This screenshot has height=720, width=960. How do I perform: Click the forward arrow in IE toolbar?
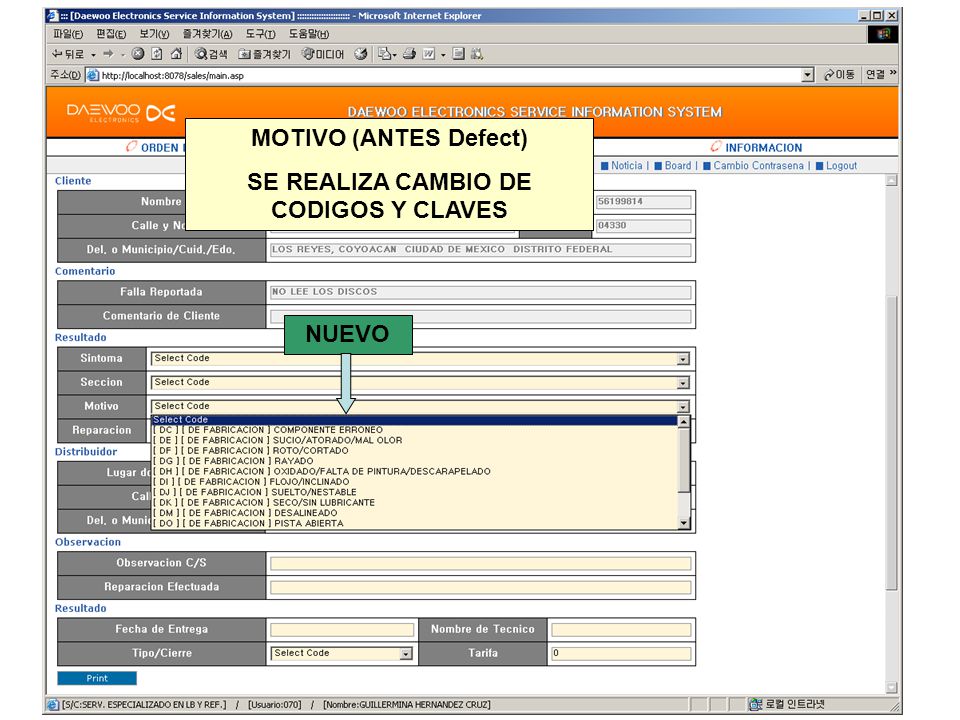pyautogui.click(x=108, y=54)
